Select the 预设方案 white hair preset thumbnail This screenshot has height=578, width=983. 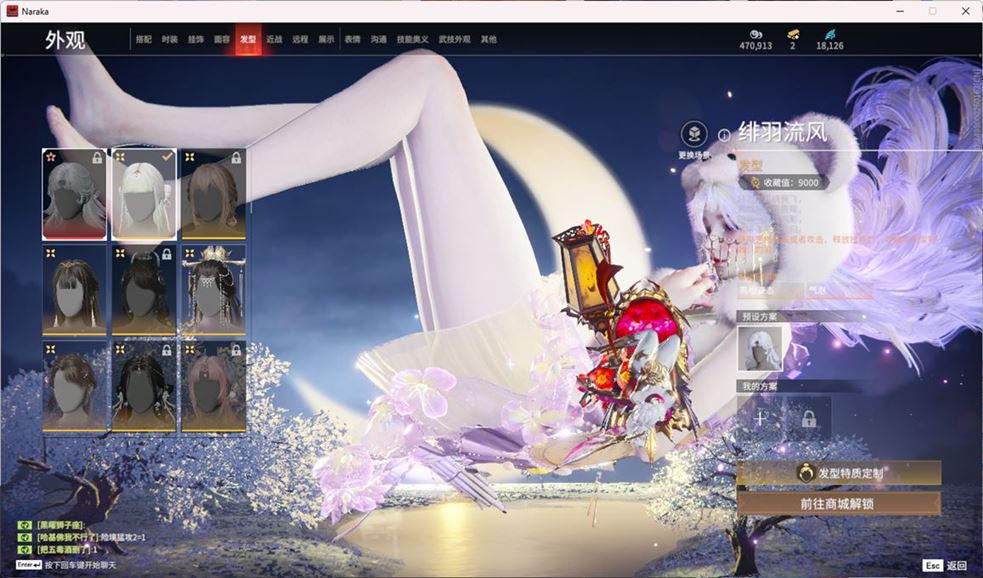click(760, 349)
